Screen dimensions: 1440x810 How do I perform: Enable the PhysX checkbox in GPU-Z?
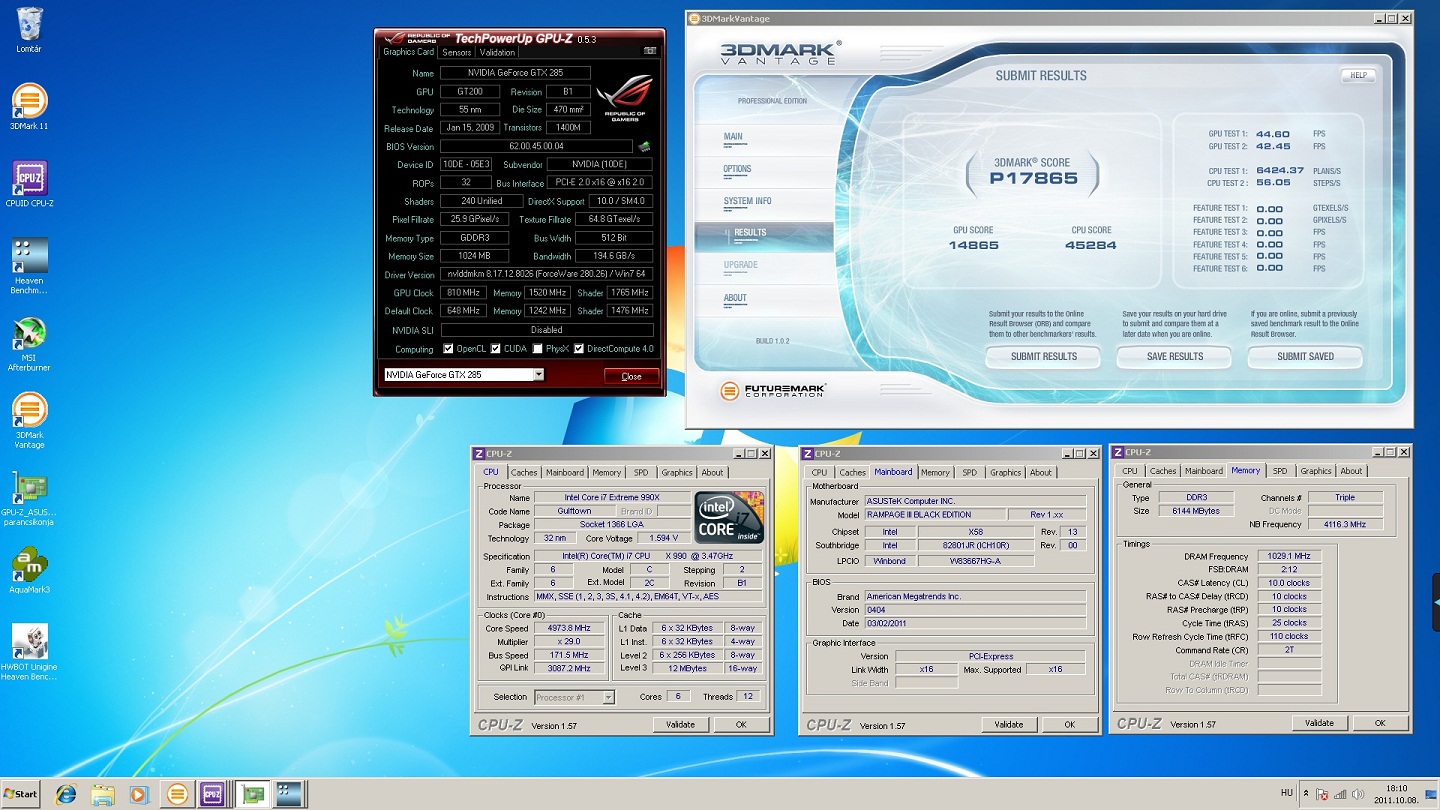[538, 349]
